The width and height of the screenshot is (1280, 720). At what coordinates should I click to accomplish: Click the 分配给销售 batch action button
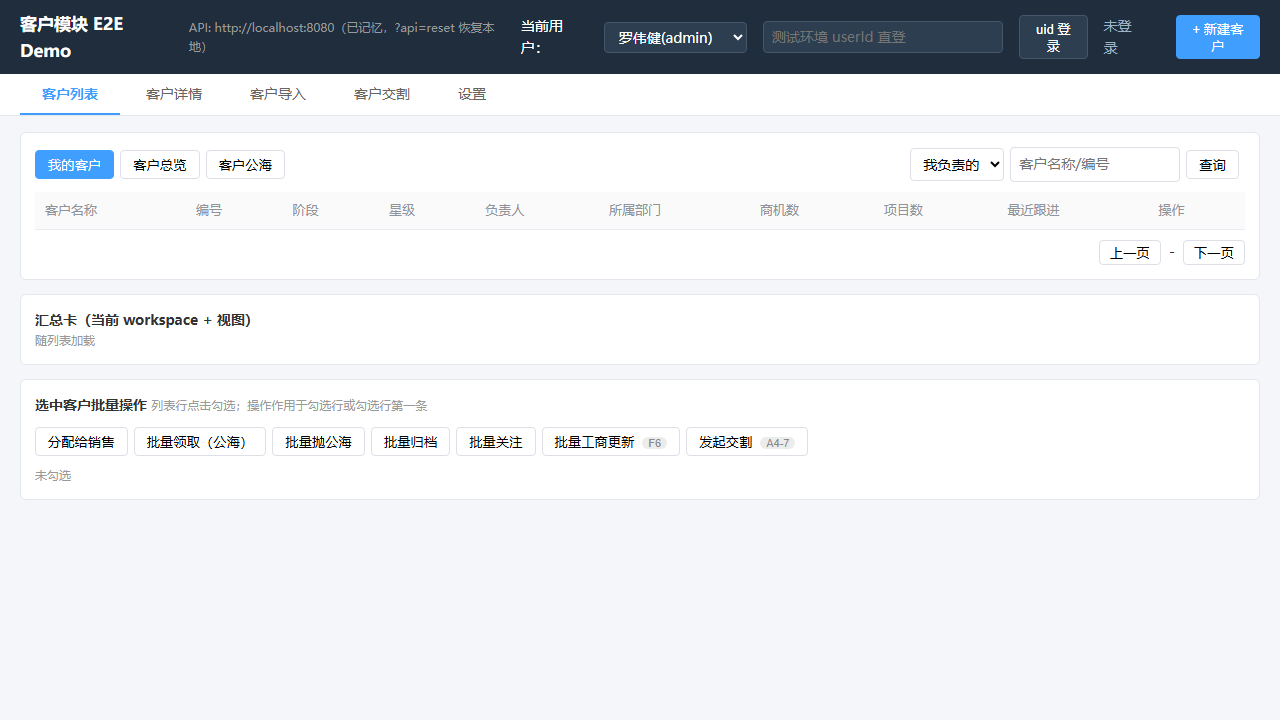(81, 442)
